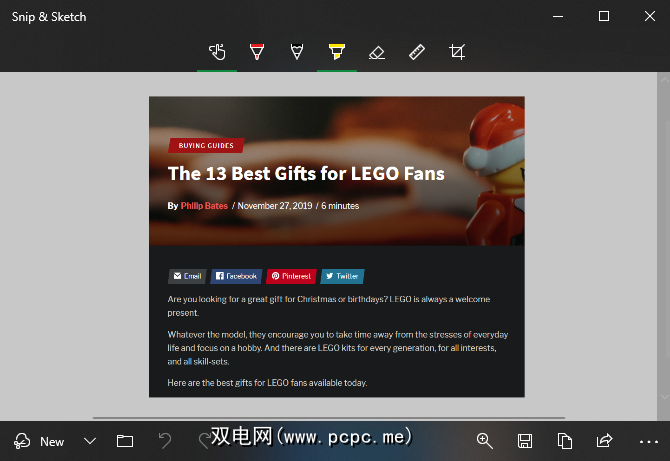Activate the Image Crop tool
The image size is (670, 461).
[457, 52]
